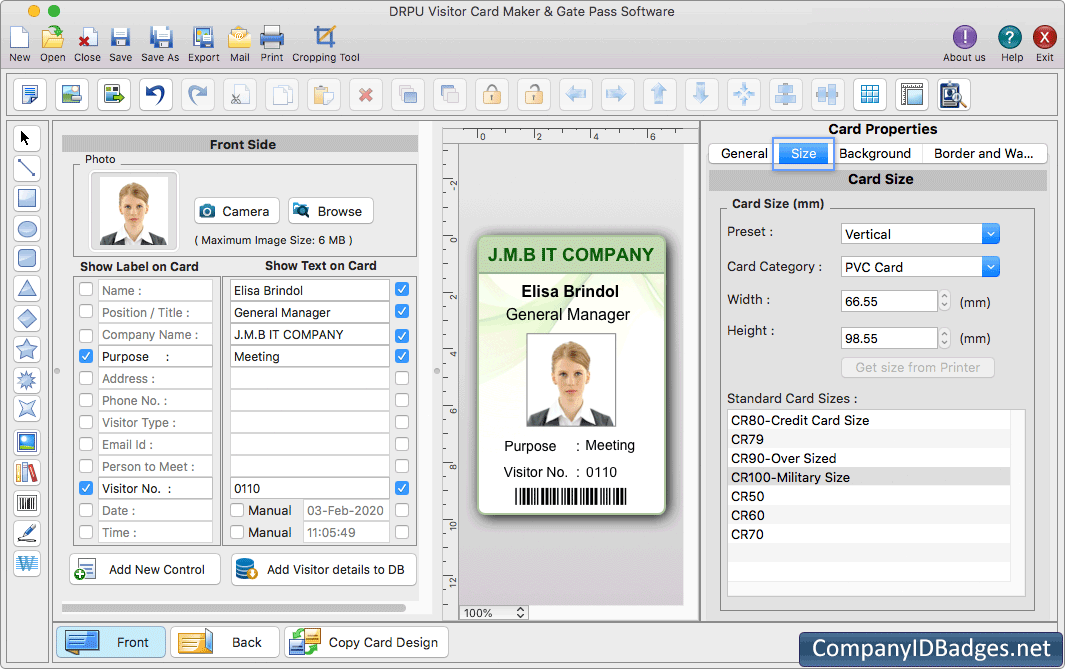
Task: Click the Height value stepper
Action: click(x=944, y=338)
